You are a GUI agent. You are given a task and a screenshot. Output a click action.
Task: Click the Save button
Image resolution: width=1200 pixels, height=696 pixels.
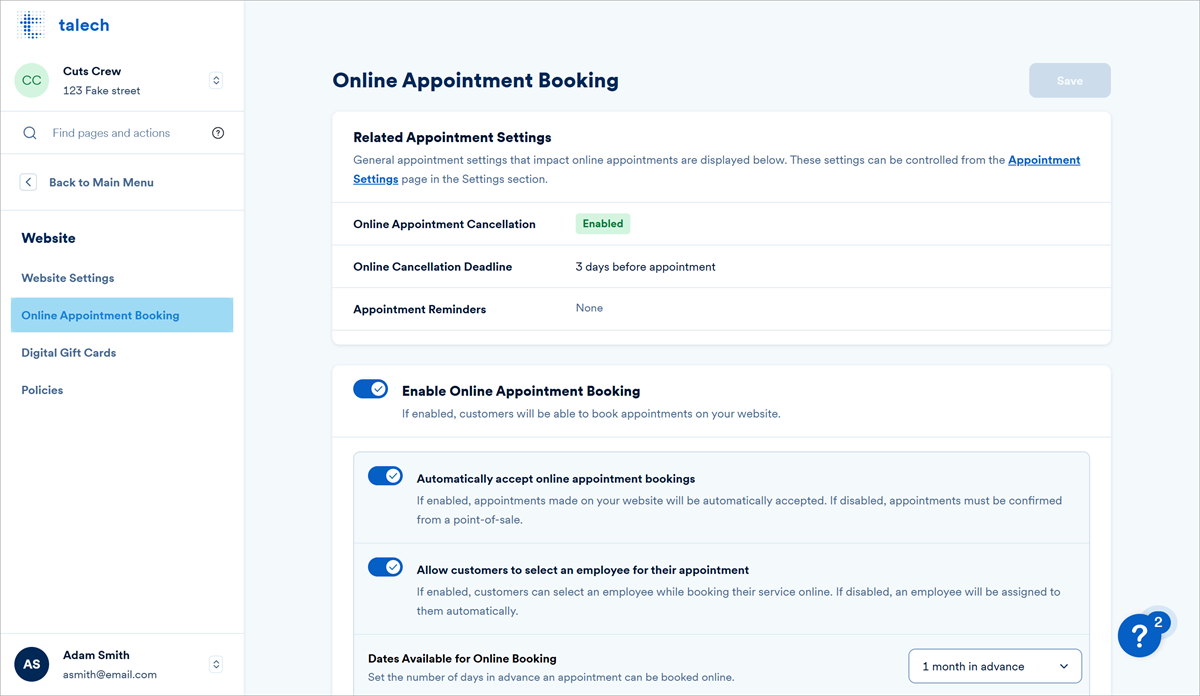coord(1069,80)
